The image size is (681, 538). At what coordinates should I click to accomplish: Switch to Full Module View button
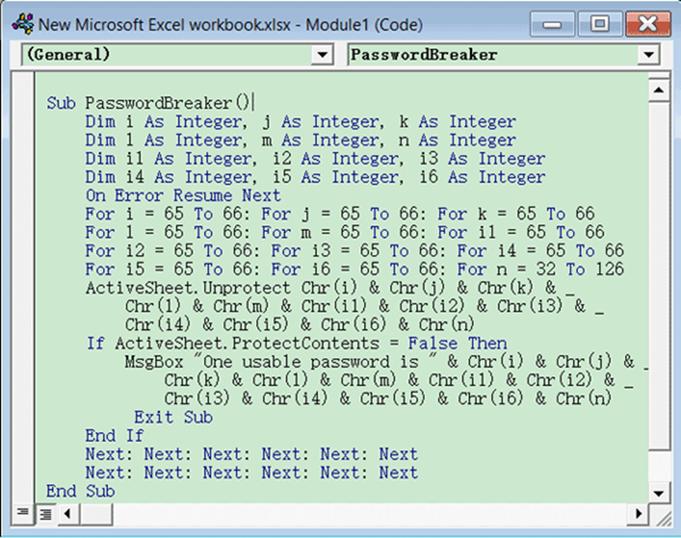click(x=45, y=514)
